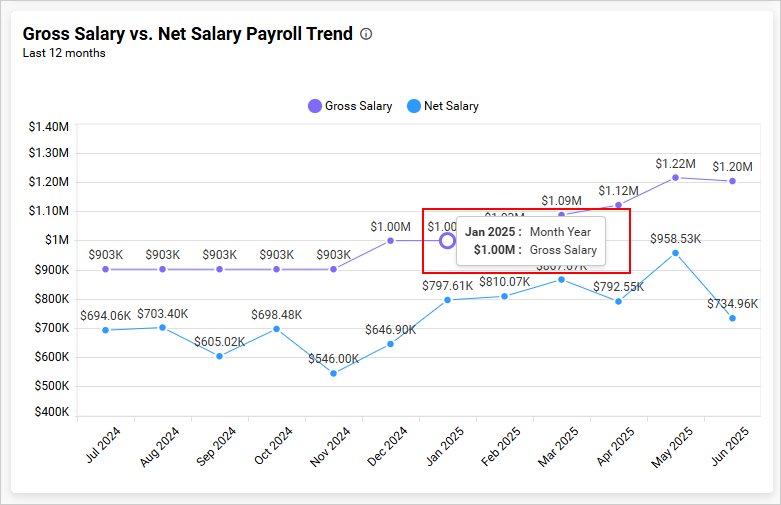781x505 pixels.
Task: Click the Mar 2025 x-axis label
Action: 561,446
